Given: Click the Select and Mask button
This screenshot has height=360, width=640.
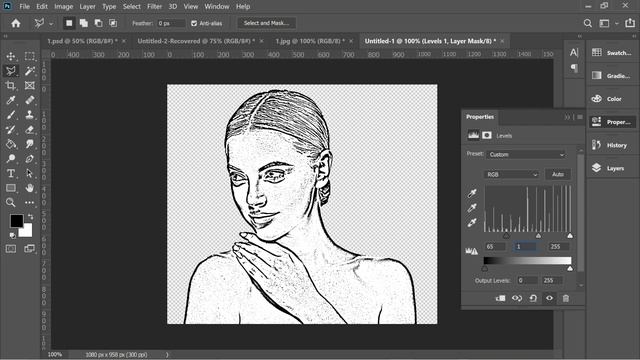Looking at the screenshot, I should tap(267, 23).
